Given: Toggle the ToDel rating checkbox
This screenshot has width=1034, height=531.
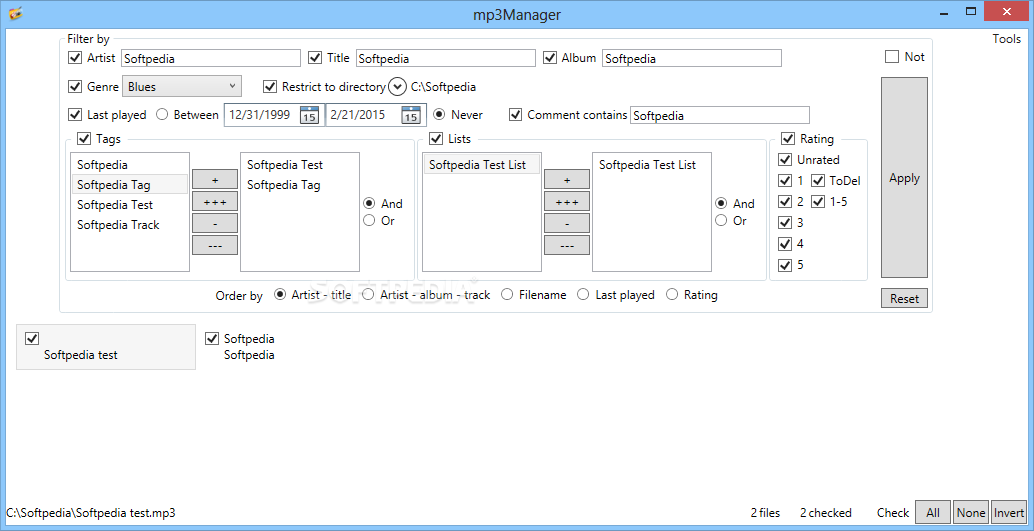Looking at the screenshot, I should click(x=818, y=181).
